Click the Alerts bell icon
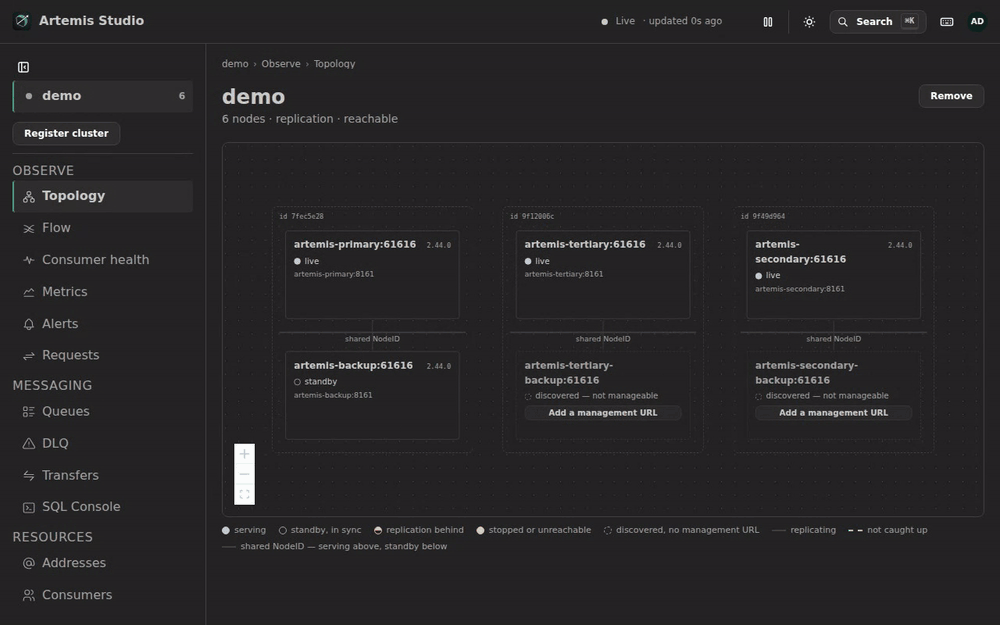Viewport: 1000px width, 625px height. [x=29, y=324]
